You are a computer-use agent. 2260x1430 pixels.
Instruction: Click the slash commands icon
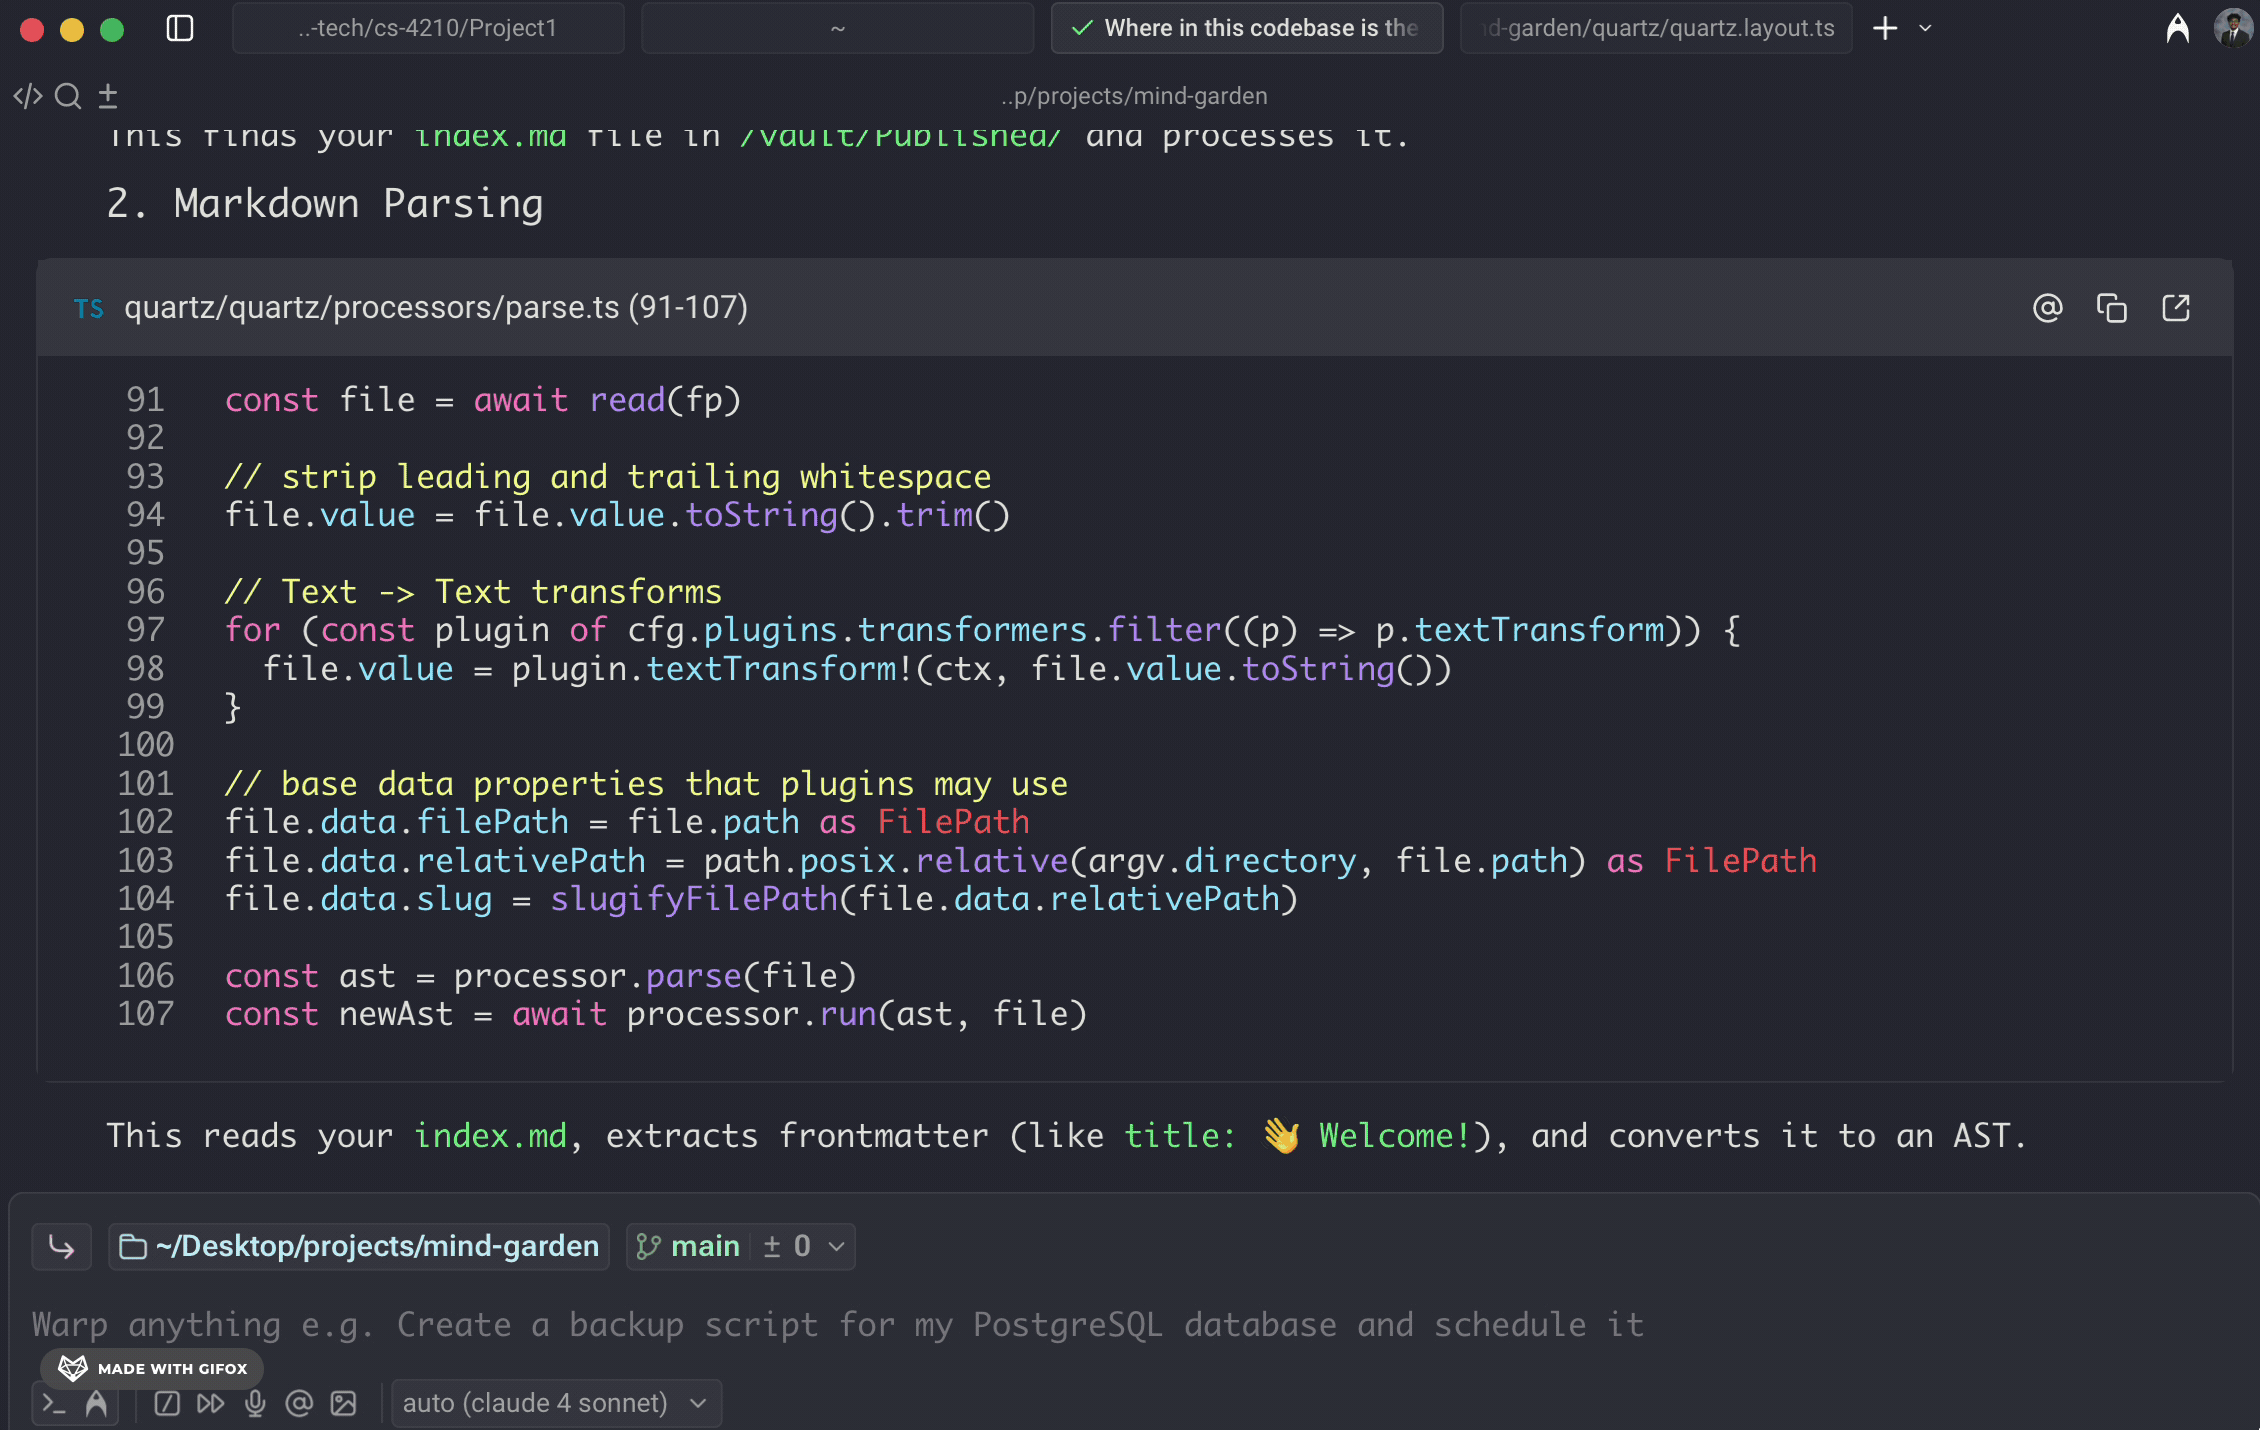[167, 1404]
